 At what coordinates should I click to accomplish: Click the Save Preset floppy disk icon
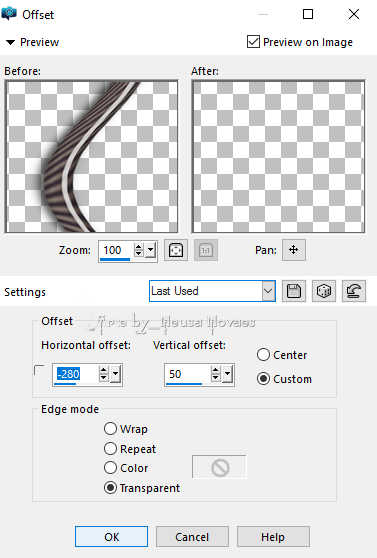pyautogui.click(x=294, y=291)
